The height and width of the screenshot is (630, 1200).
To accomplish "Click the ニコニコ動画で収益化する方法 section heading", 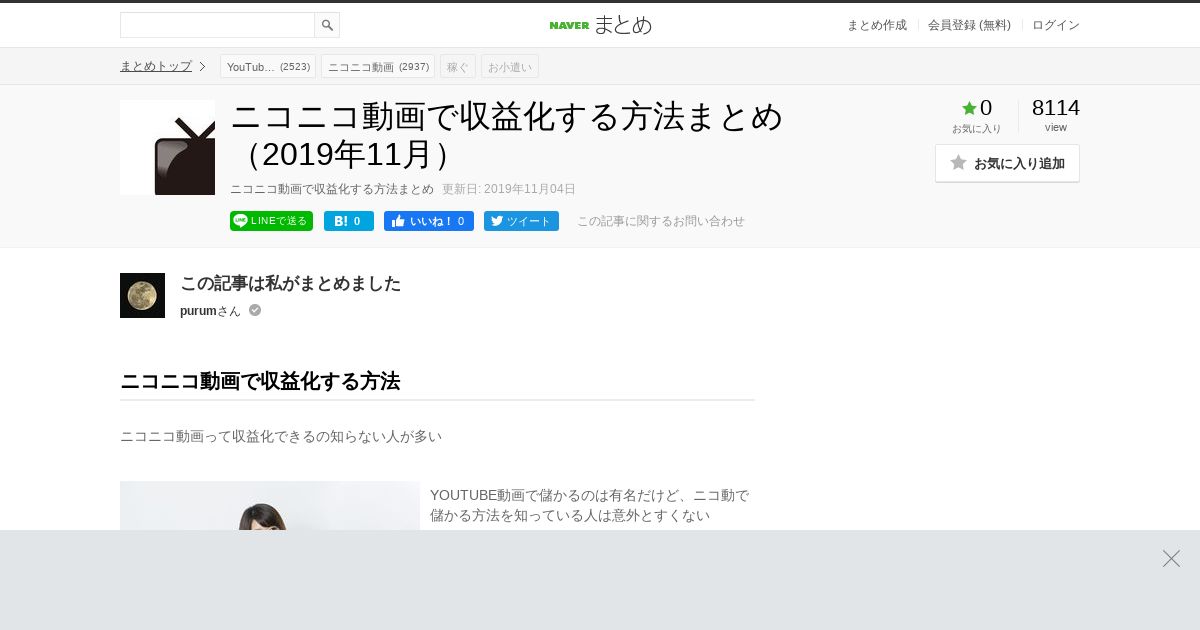I will [260, 381].
